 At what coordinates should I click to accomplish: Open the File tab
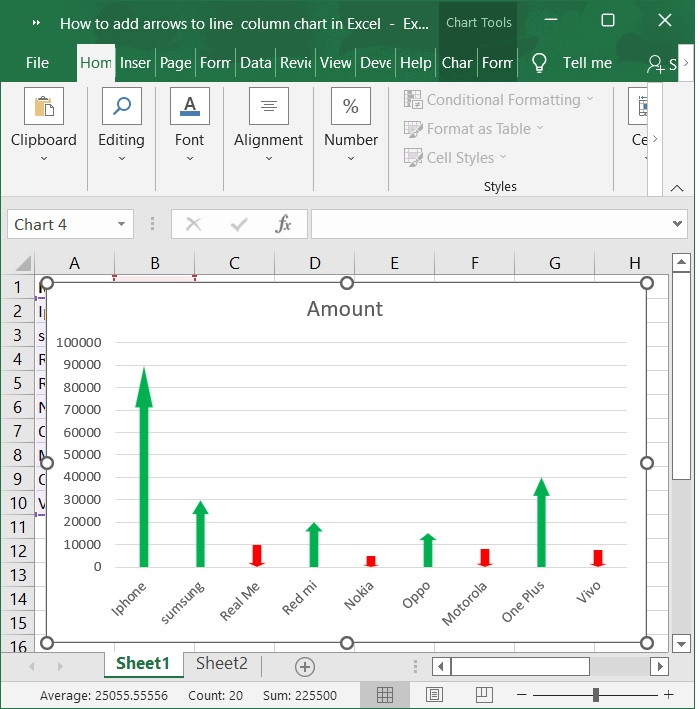(37, 63)
